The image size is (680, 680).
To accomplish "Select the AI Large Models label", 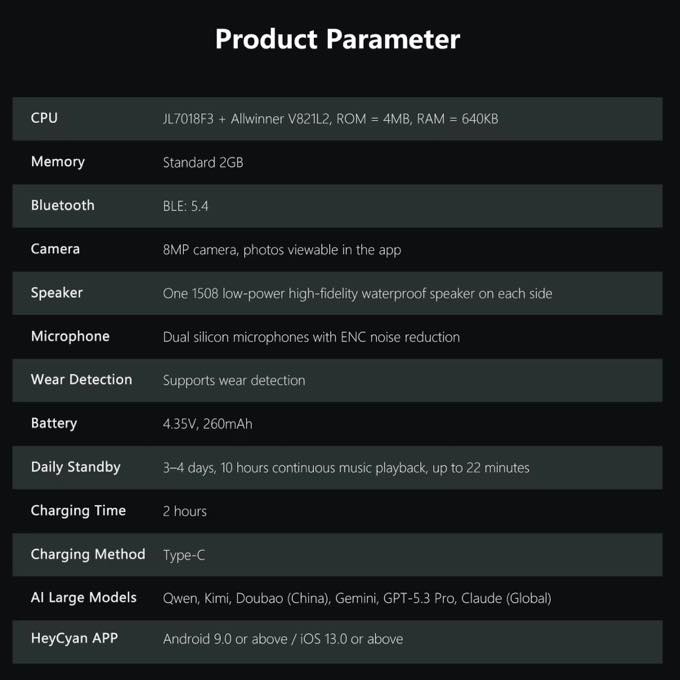I will (x=84, y=598).
